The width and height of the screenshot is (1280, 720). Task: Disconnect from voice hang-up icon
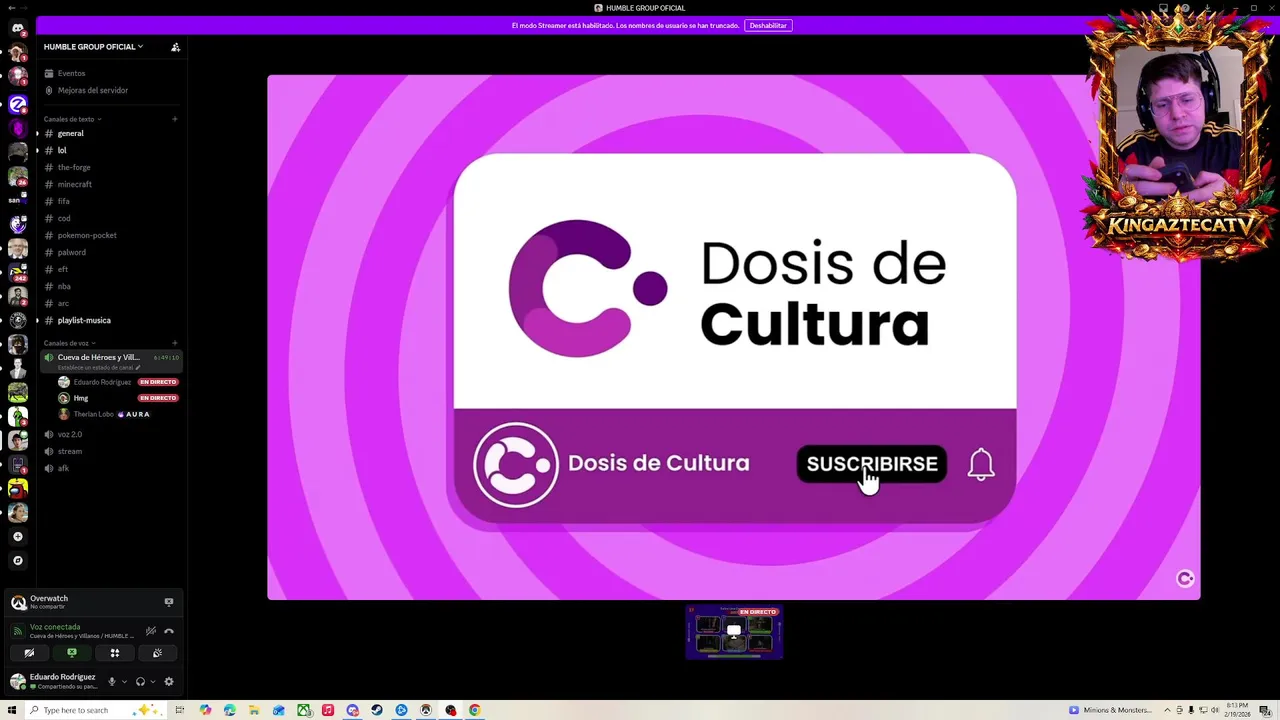pyautogui.click(x=169, y=631)
